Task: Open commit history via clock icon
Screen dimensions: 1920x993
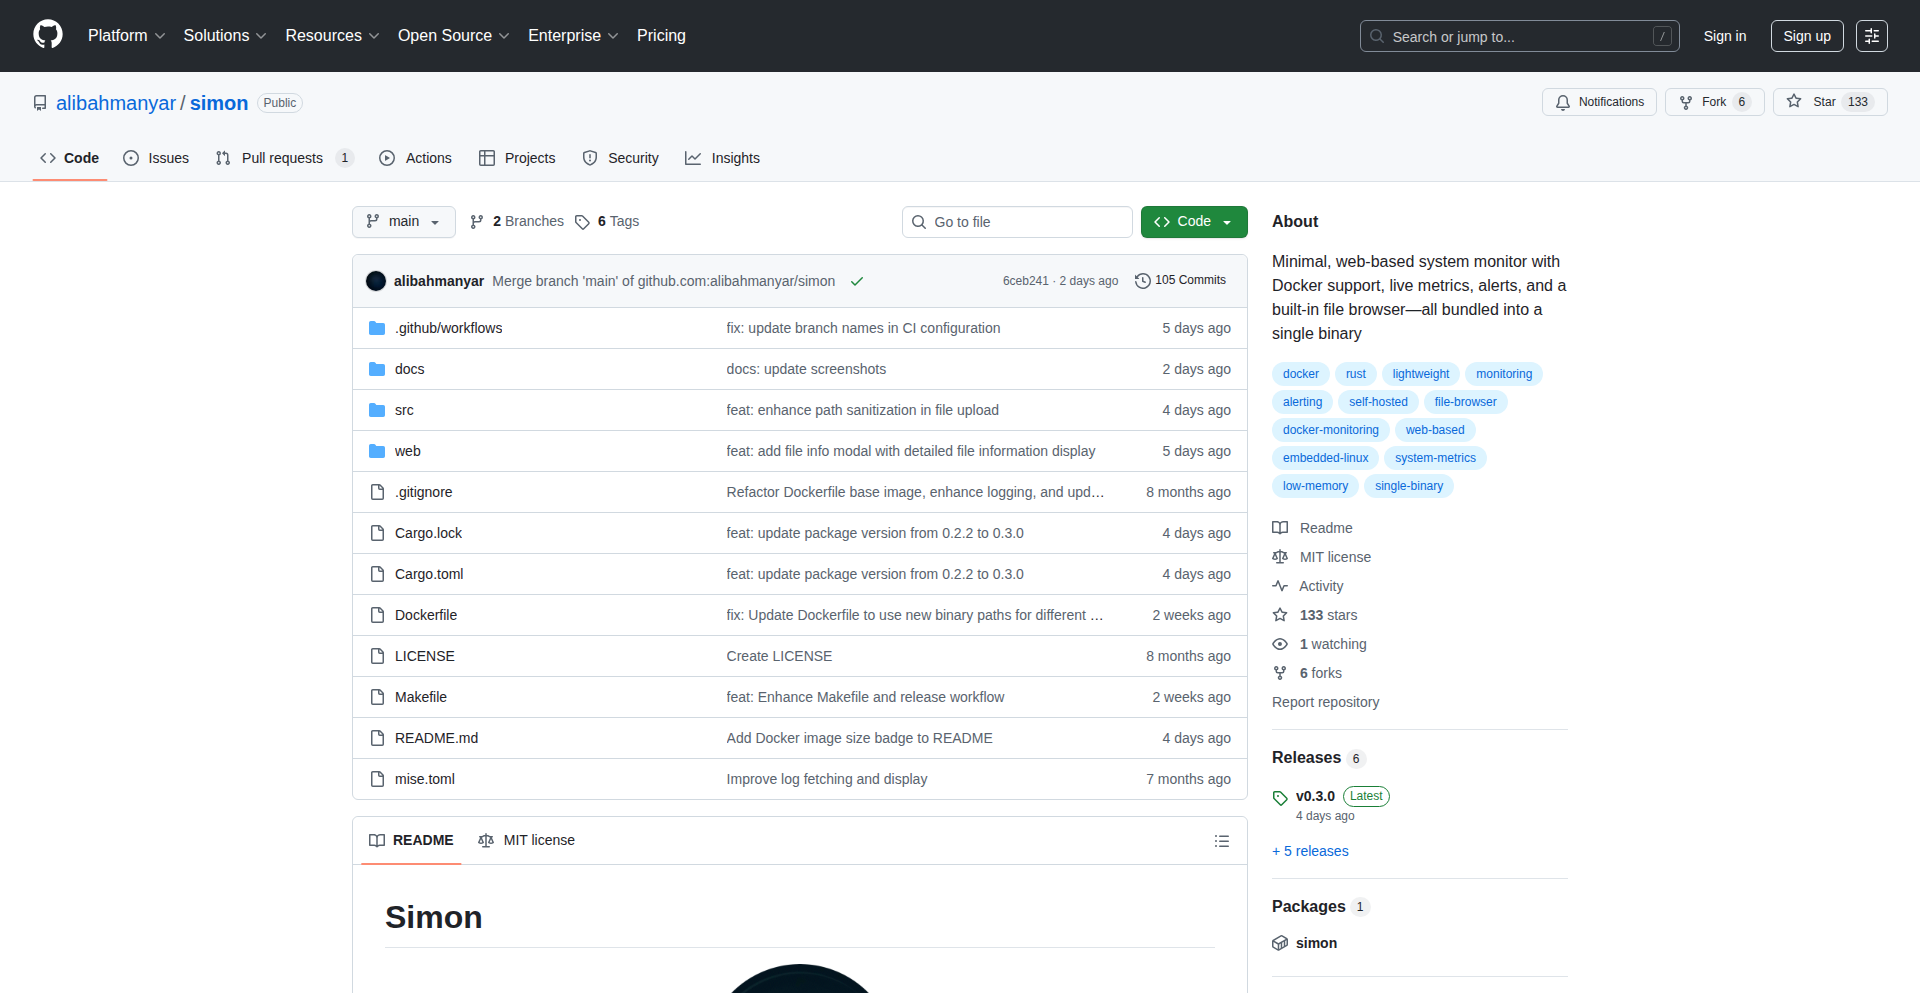Action: click(x=1143, y=280)
